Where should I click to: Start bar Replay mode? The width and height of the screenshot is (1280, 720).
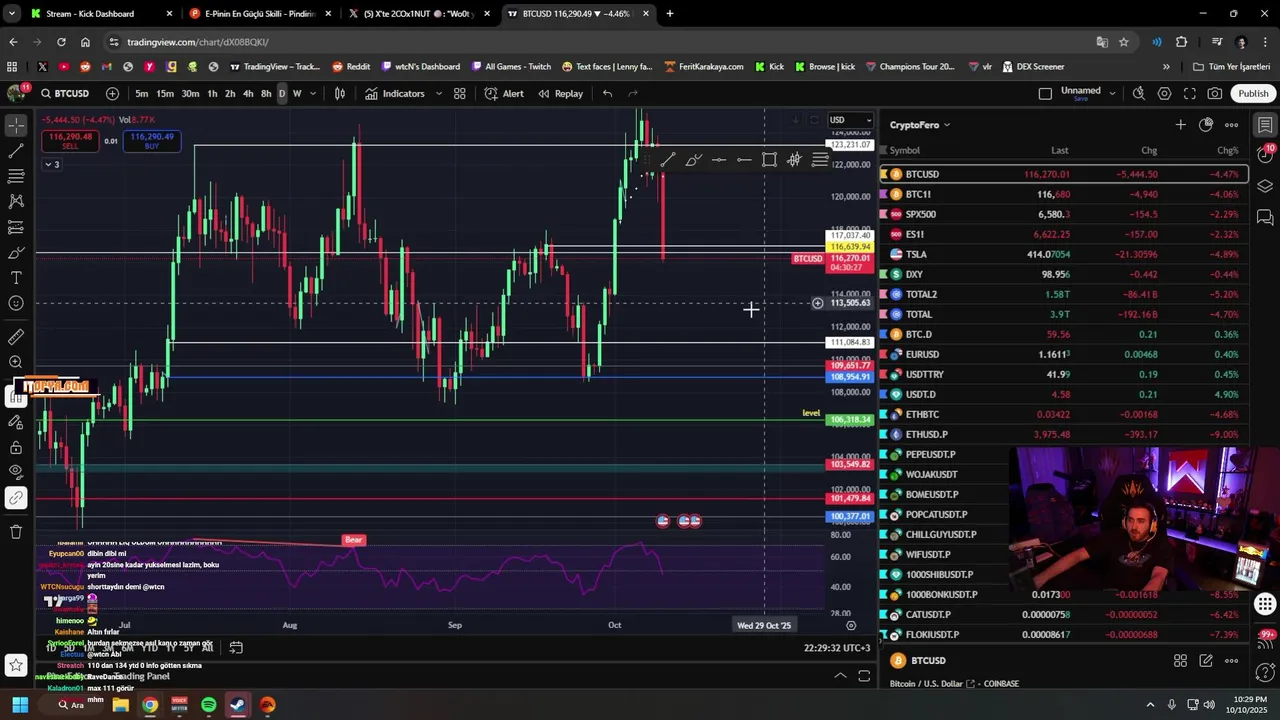tap(560, 93)
